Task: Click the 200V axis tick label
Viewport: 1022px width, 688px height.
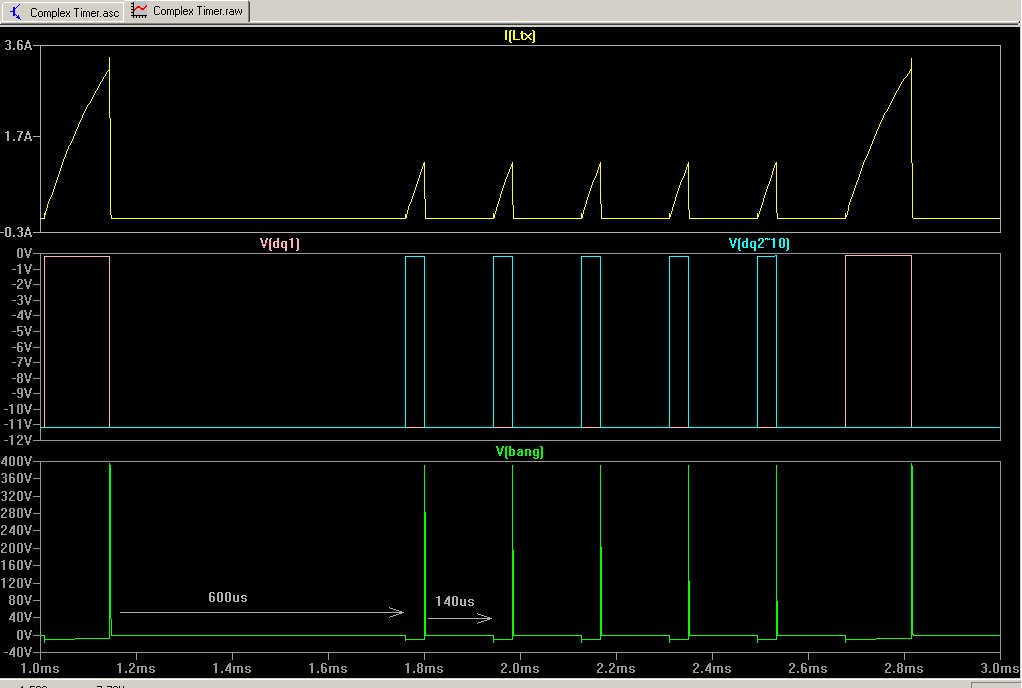Action: click(x=17, y=549)
